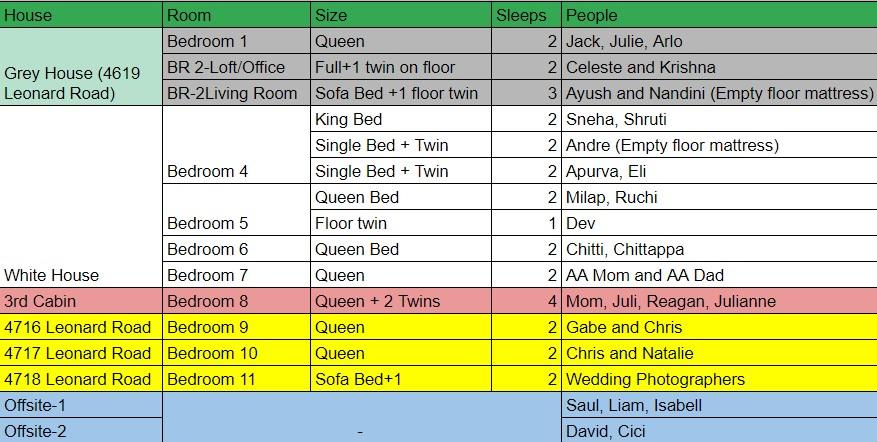
Task: Select the BR 2-Loft/Office cell
Action: [237, 67]
